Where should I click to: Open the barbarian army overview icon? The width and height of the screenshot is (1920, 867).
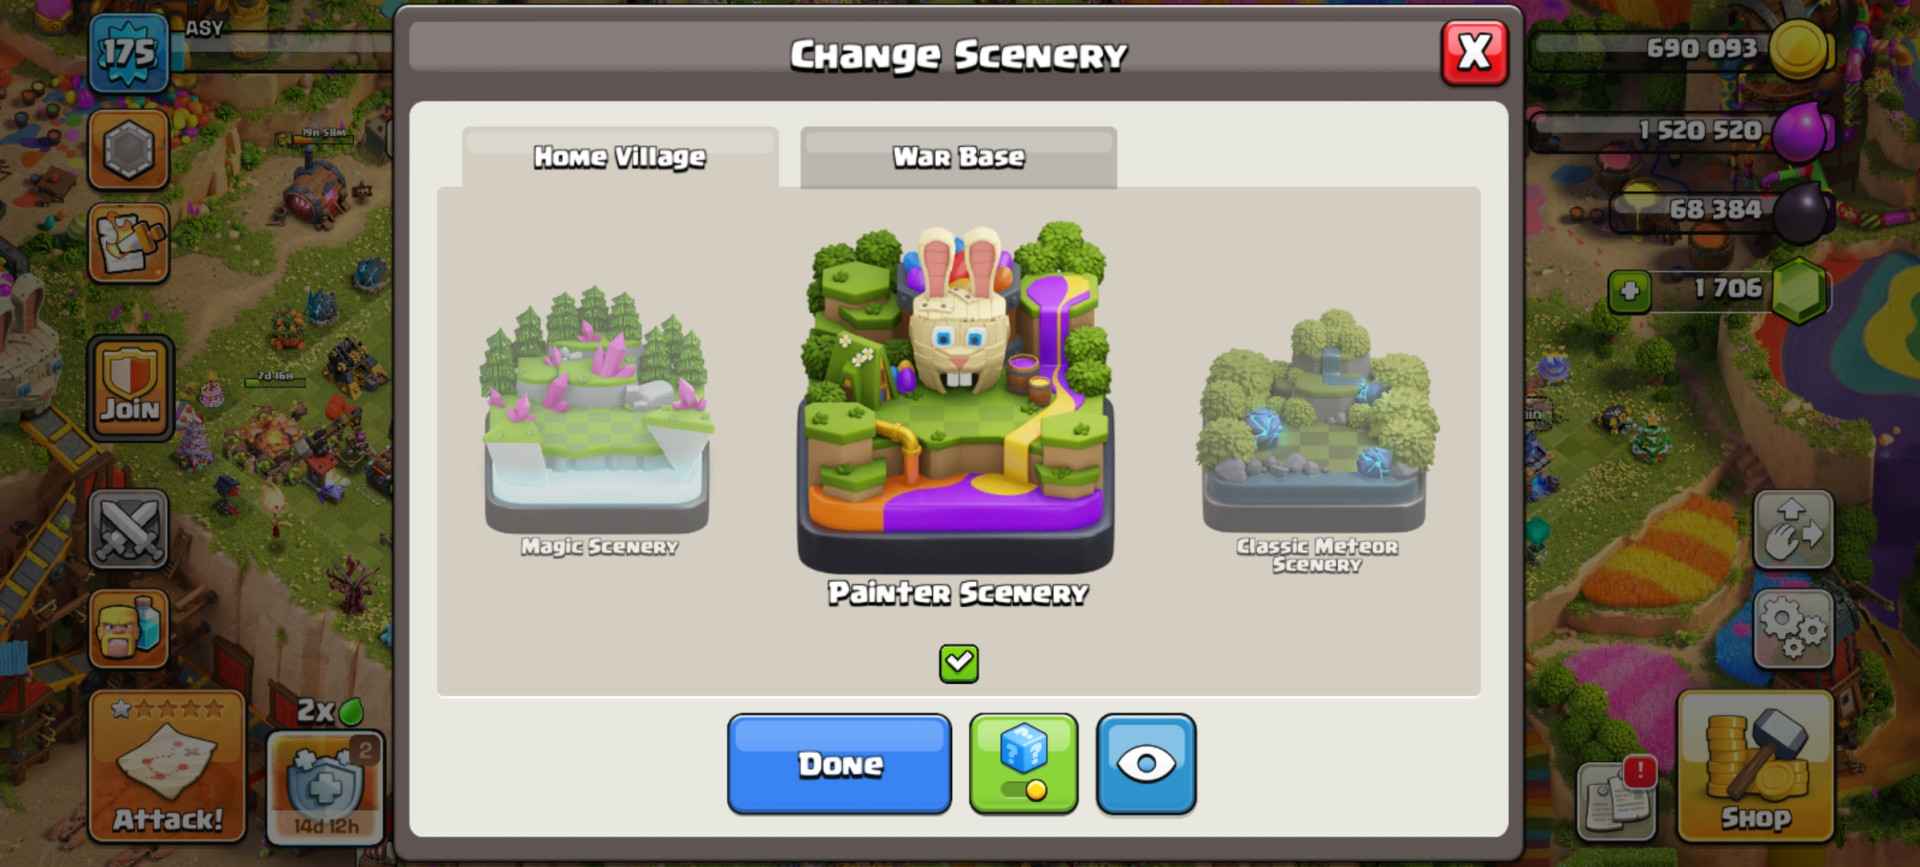tap(129, 628)
